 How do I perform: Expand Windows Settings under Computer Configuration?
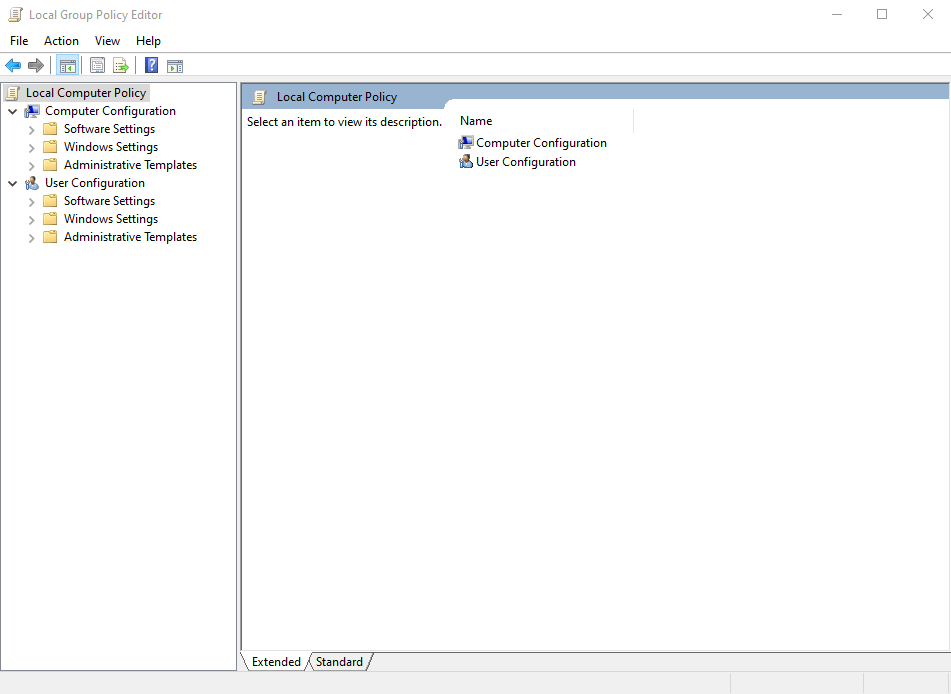(x=32, y=147)
